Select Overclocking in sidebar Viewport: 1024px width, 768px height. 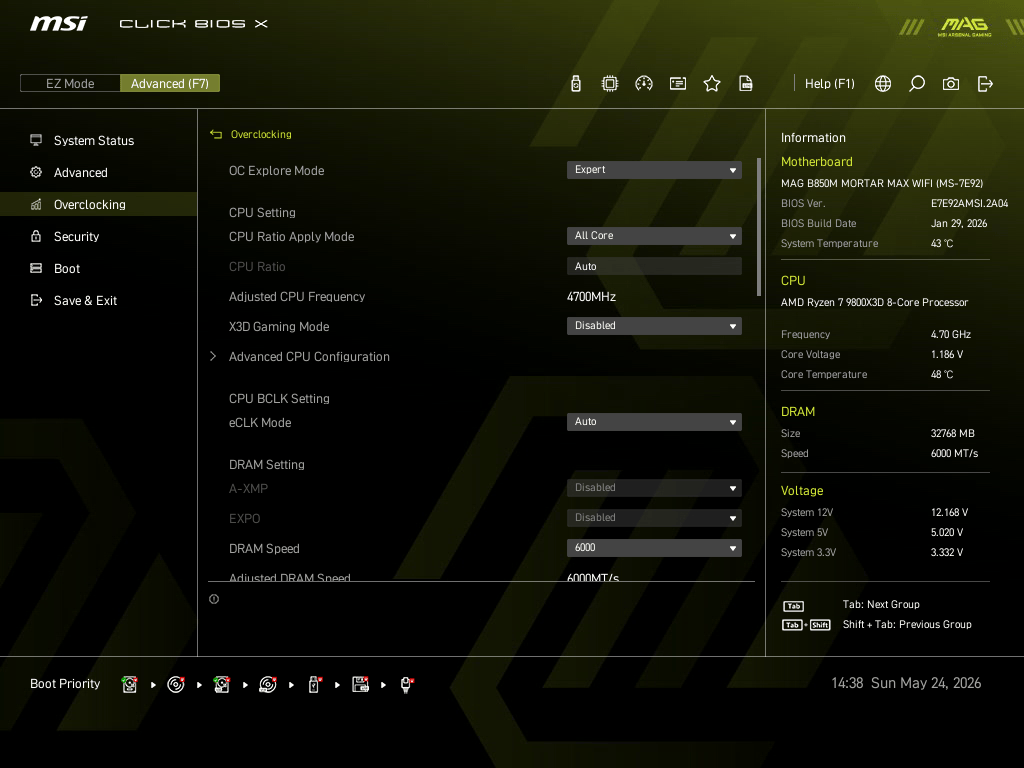(x=98, y=204)
